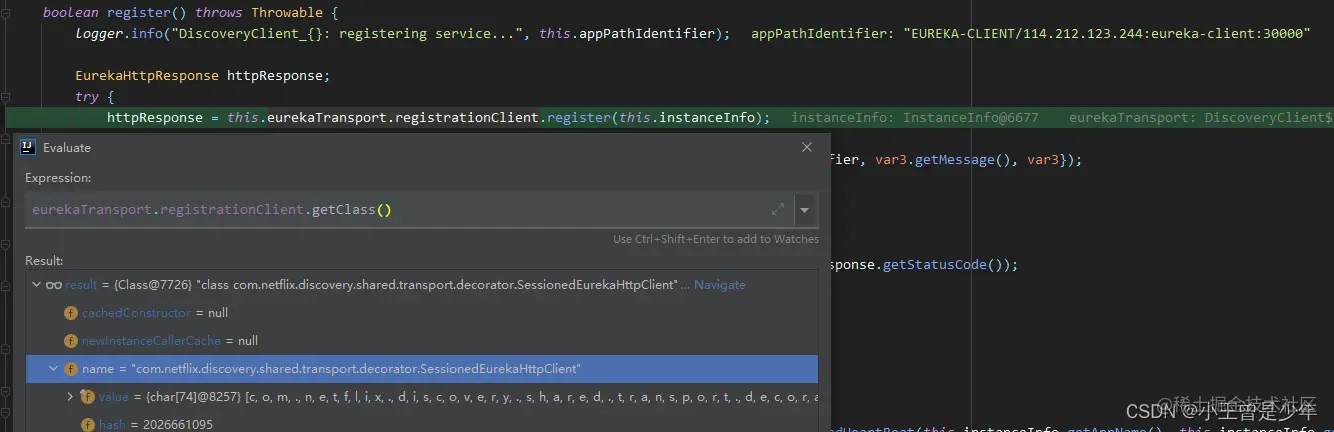Click the Navigate link in result row
1334x432 pixels.
point(720,285)
